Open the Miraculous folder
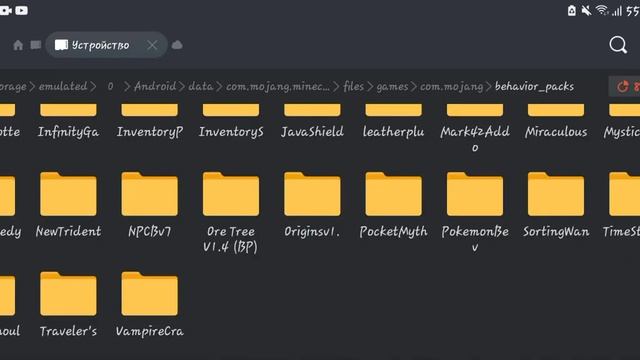The height and width of the screenshot is (360, 640). click(556, 121)
